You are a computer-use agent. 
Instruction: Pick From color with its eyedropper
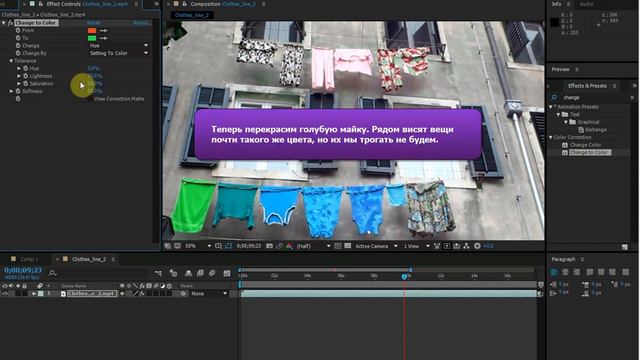tap(104, 31)
